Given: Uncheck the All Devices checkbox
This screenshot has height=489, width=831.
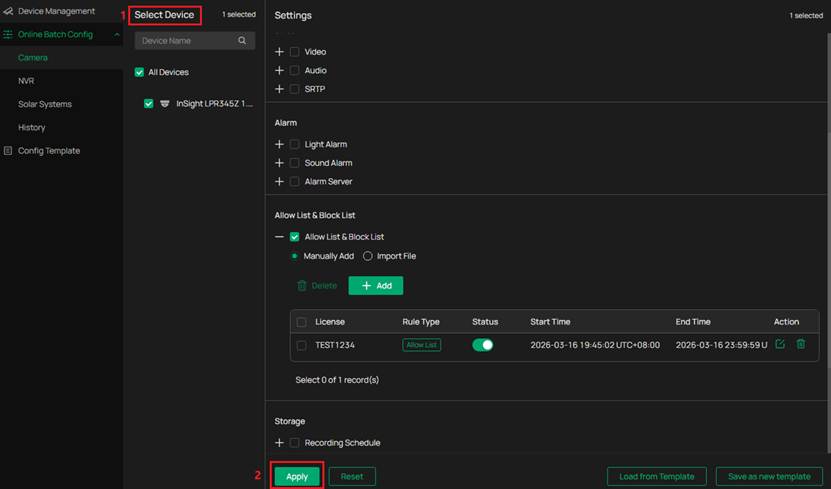Looking at the screenshot, I should pyautogui.click(x=140, y=73).
